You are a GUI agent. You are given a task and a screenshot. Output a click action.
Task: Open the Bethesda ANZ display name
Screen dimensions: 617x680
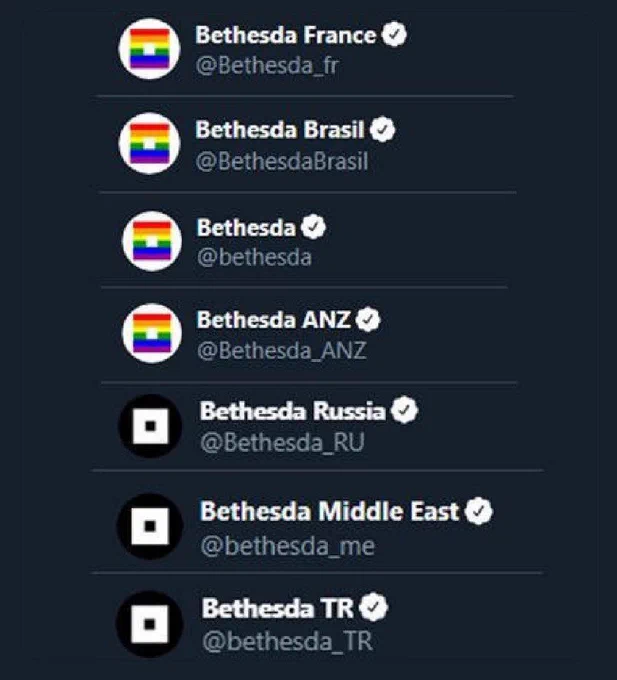(x=274, y=320)
